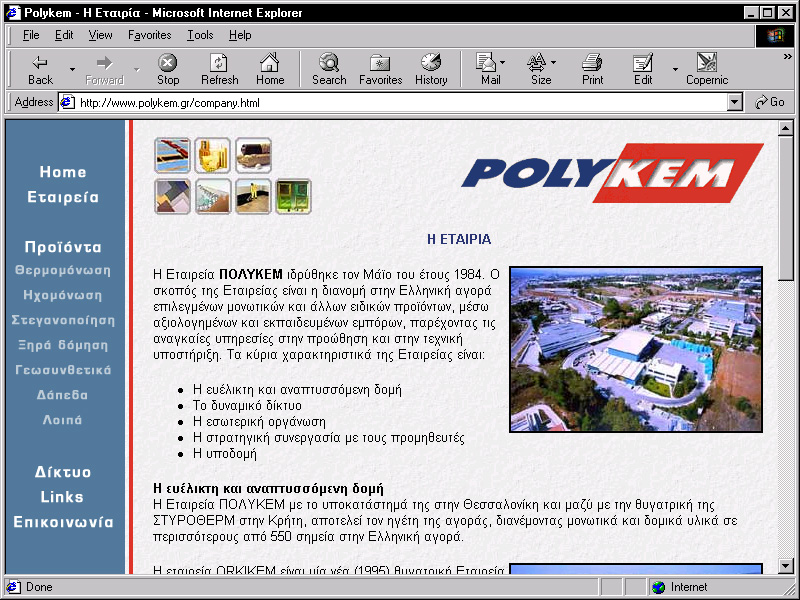Image resolution: width=800 pixels, height=600 pixels.
Task: Click the URL in the address field
Action: coord(170,103)
